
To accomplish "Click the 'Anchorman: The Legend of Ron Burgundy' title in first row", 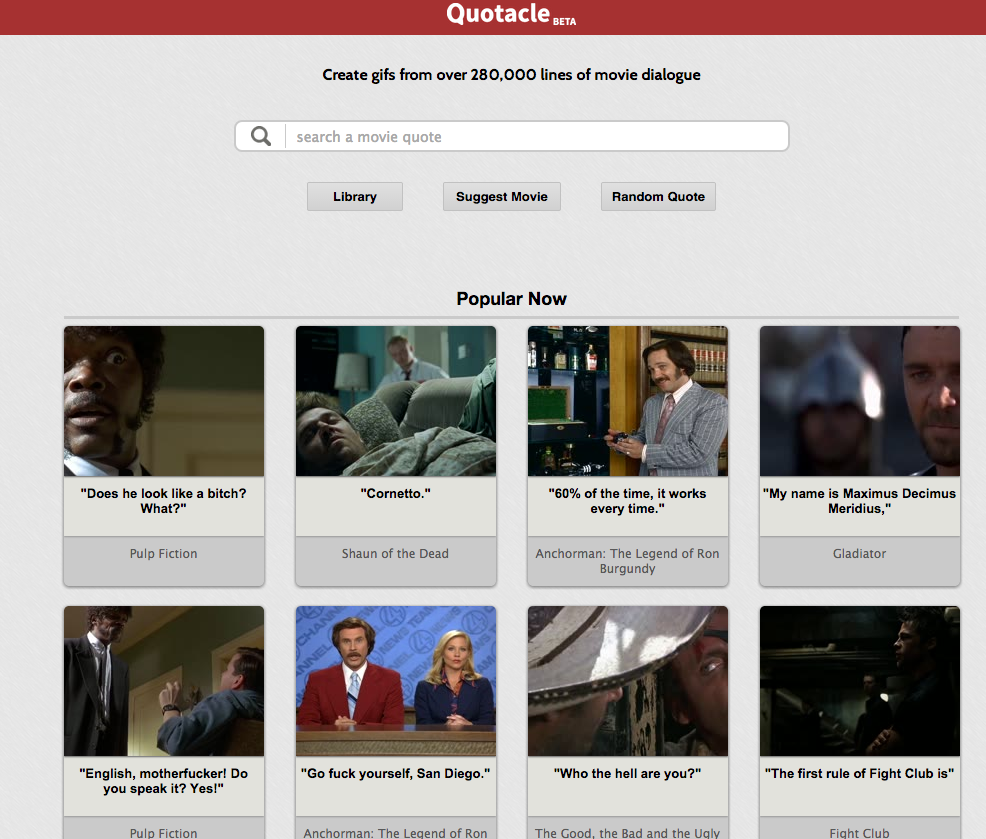I will (x=628, y=561).
